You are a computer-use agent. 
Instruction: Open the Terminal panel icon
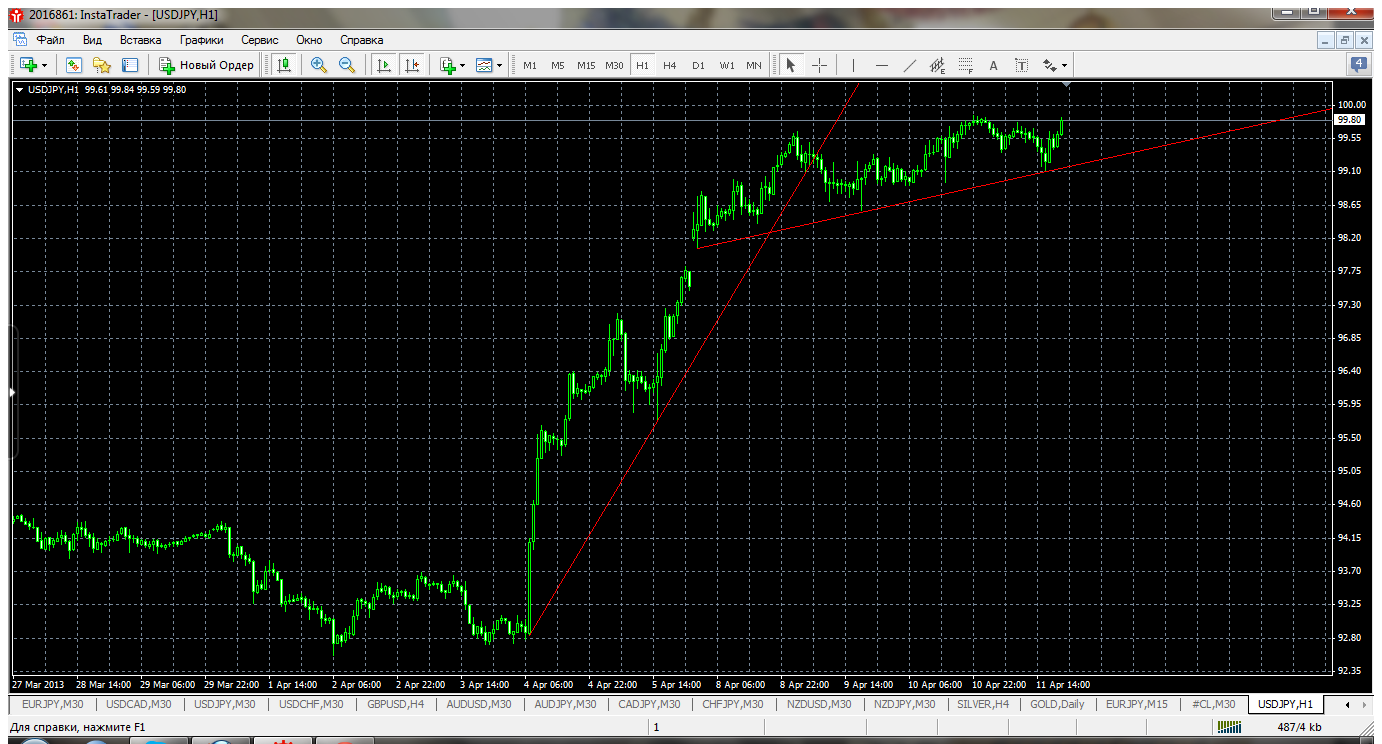point(129,65)
